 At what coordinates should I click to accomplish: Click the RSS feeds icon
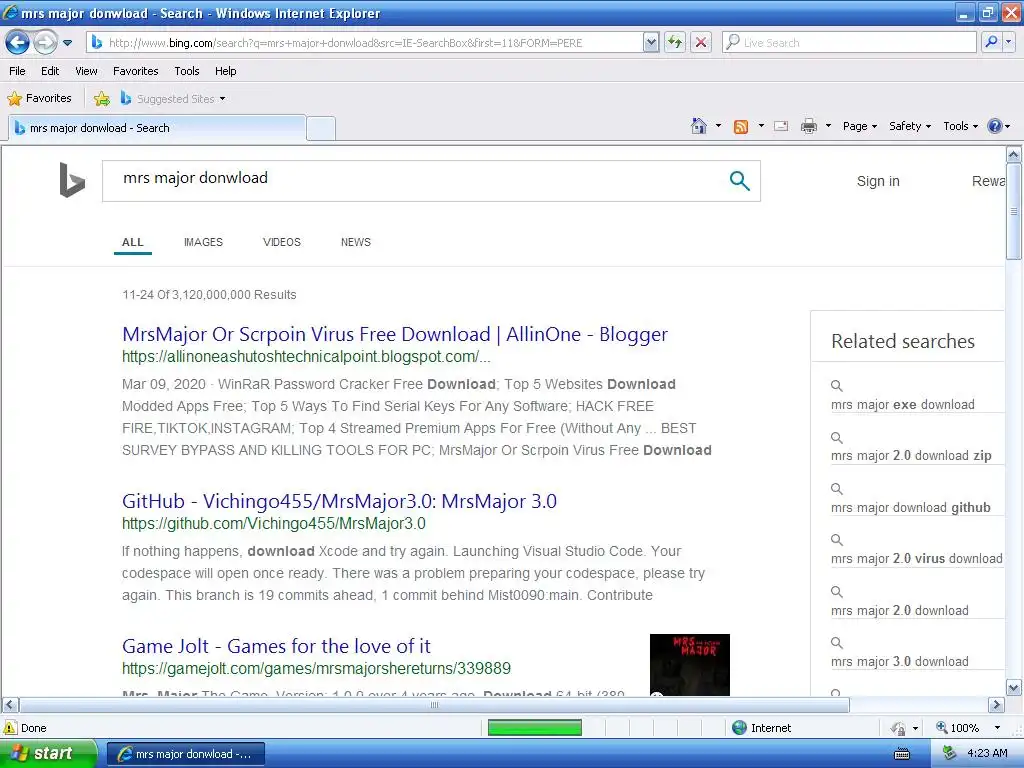point(741,127)
